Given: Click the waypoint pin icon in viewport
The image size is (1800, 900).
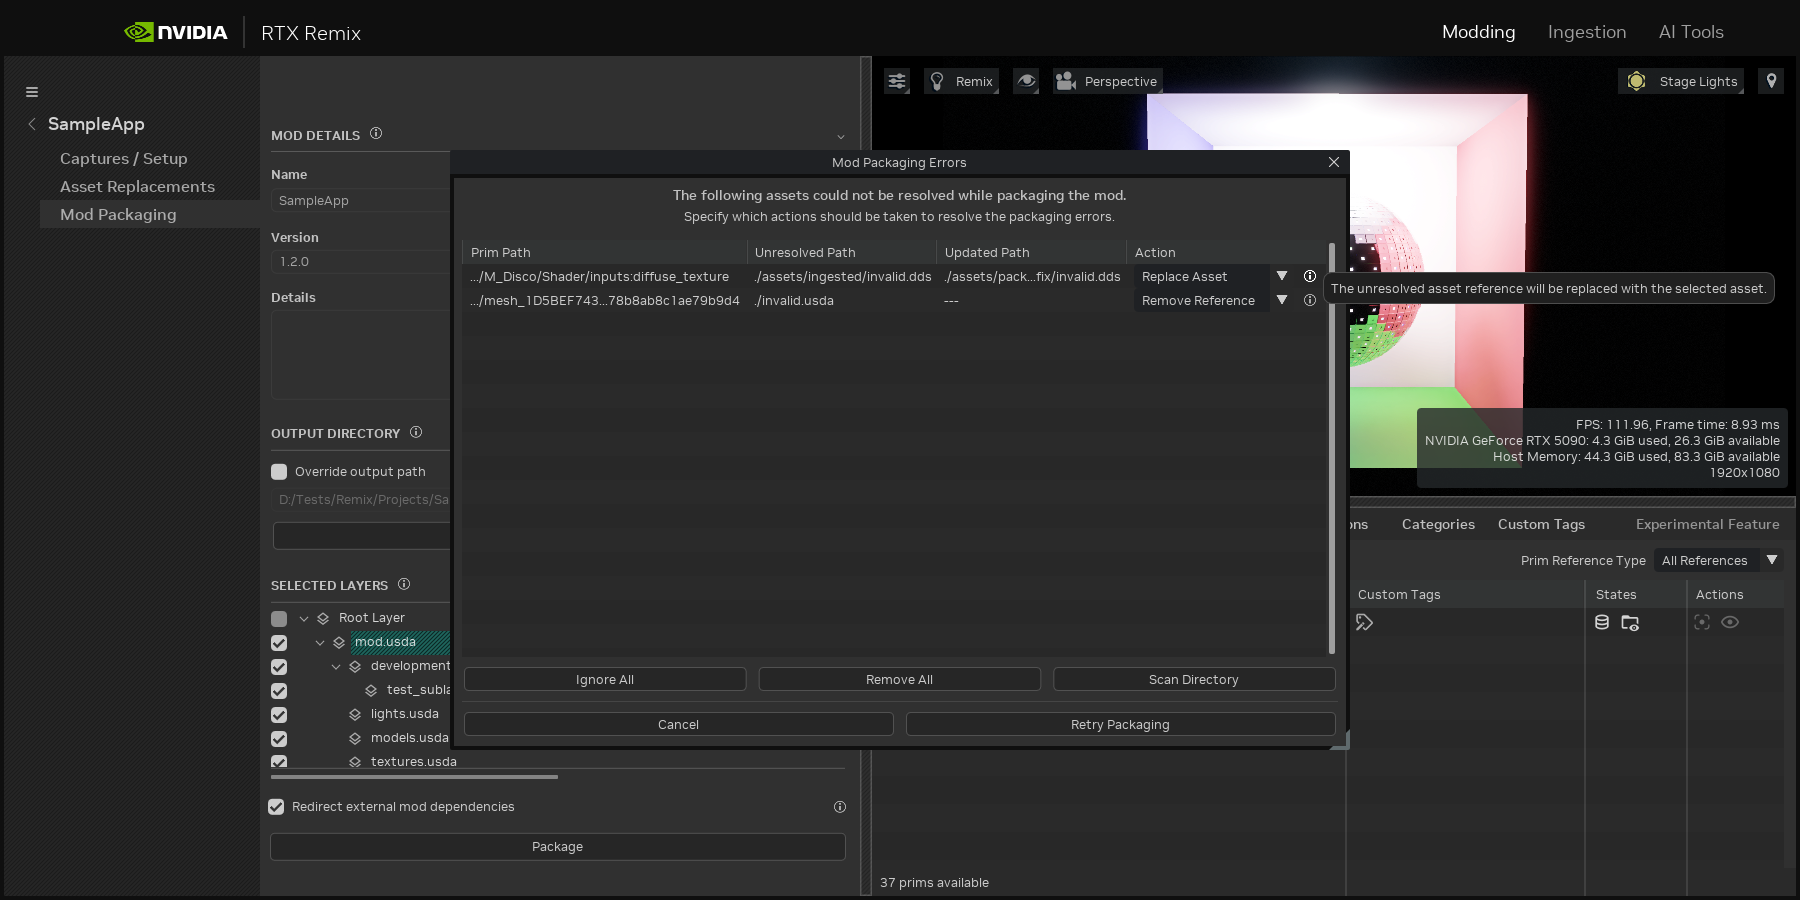Looking at the screenshot, I should [x=1771, y=81].
